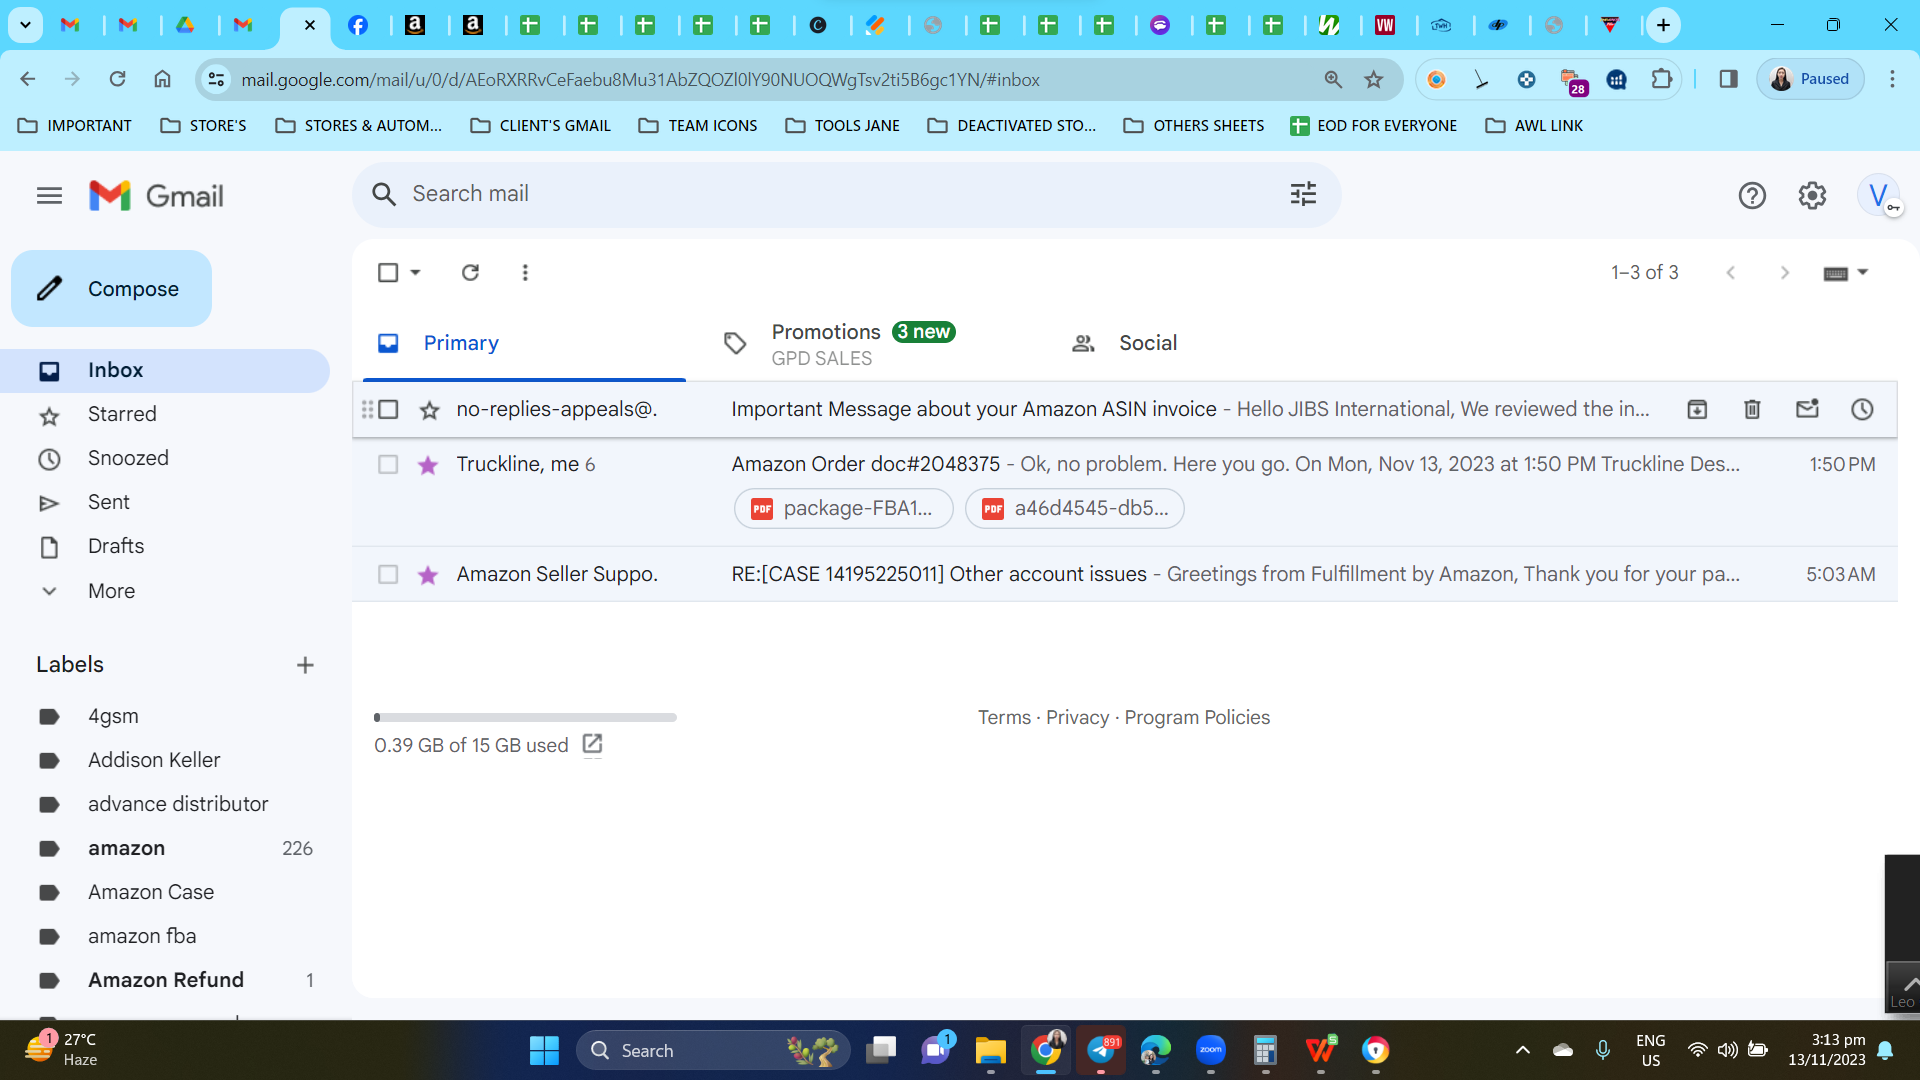Open Zoom from the taskbar
This screenshot has height=1080, width=1920.
pyautogui.click(x=1211, y=1050)
